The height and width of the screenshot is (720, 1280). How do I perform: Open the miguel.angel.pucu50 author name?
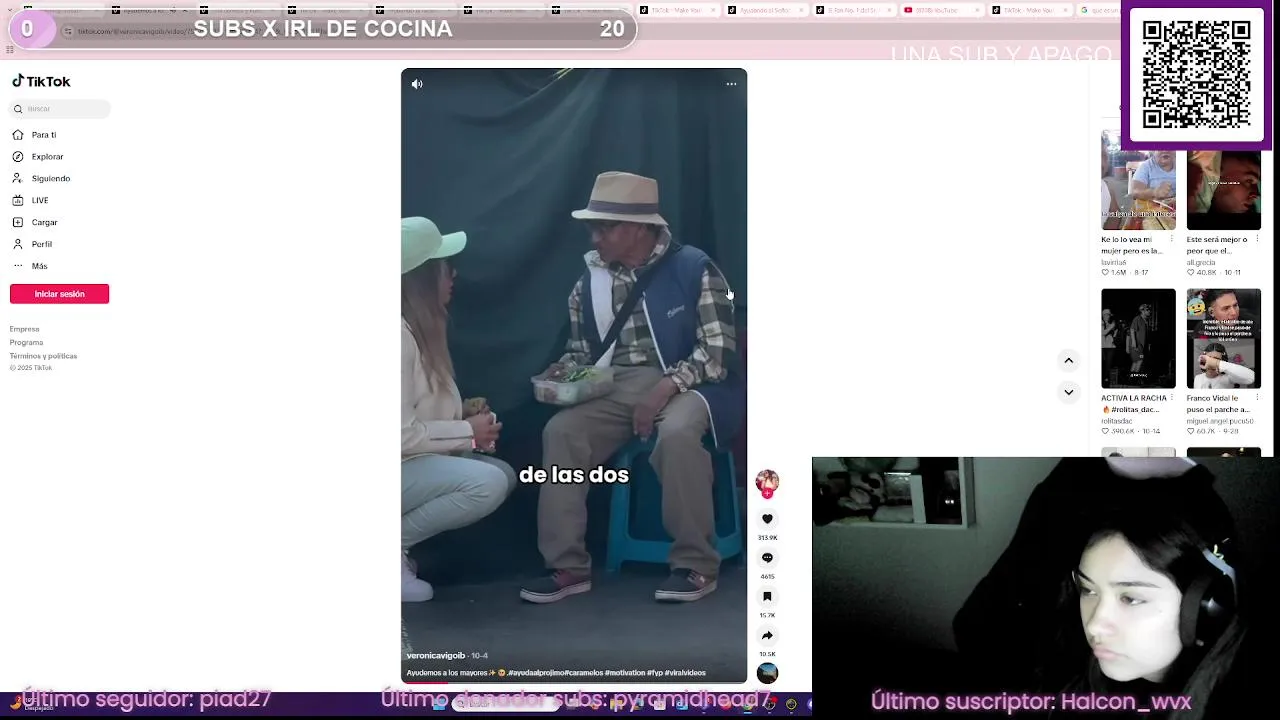pos(1220,421)
